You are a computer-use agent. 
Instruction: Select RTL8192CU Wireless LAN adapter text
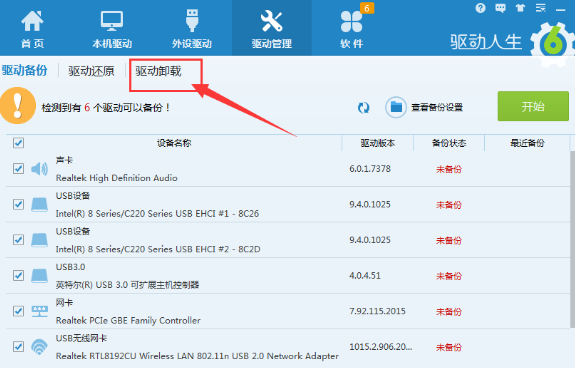[197, 356]
